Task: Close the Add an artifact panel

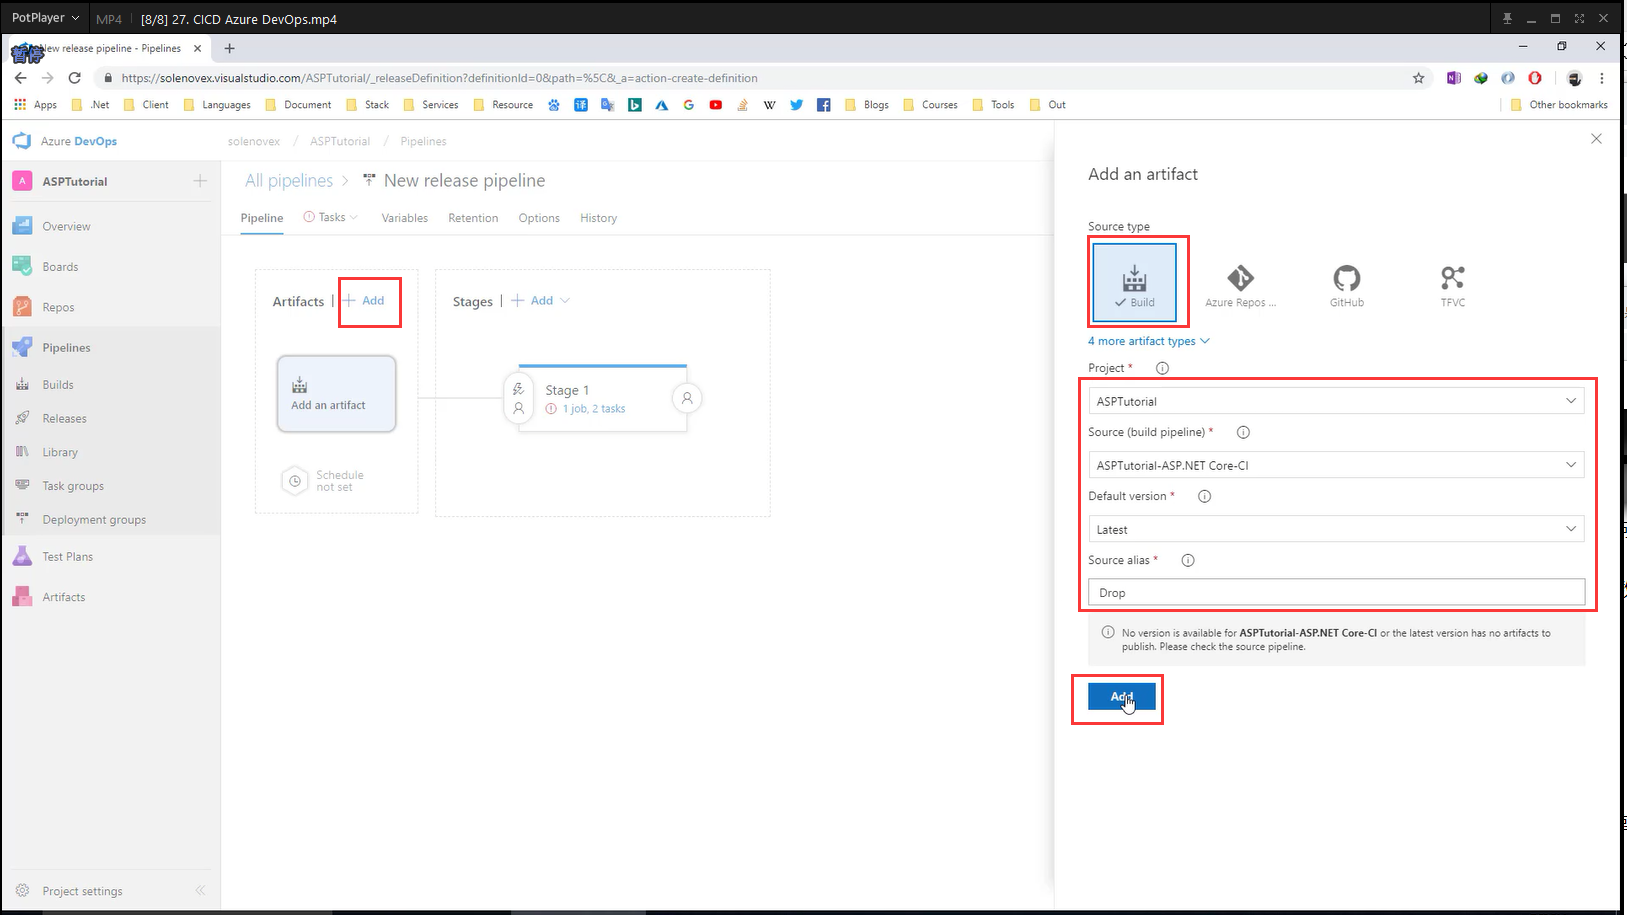Action: (1596, 139)
